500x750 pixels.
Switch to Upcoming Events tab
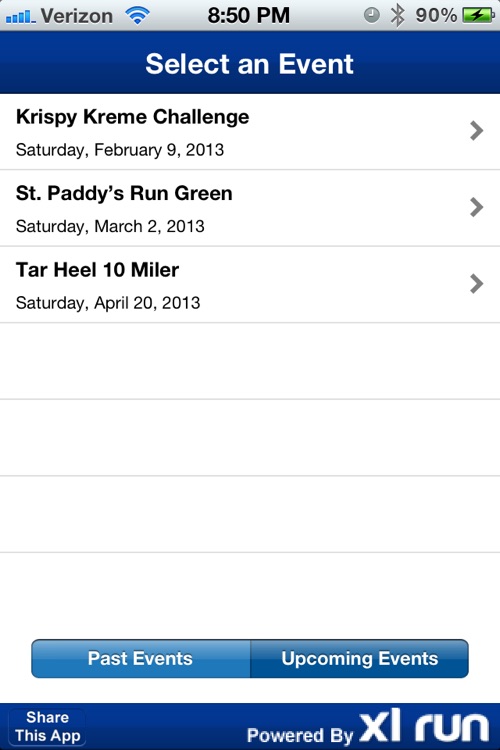[359, 659]
